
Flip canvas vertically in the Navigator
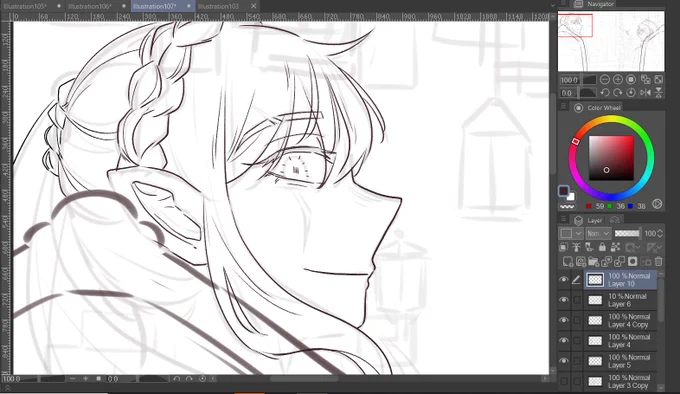659,93
